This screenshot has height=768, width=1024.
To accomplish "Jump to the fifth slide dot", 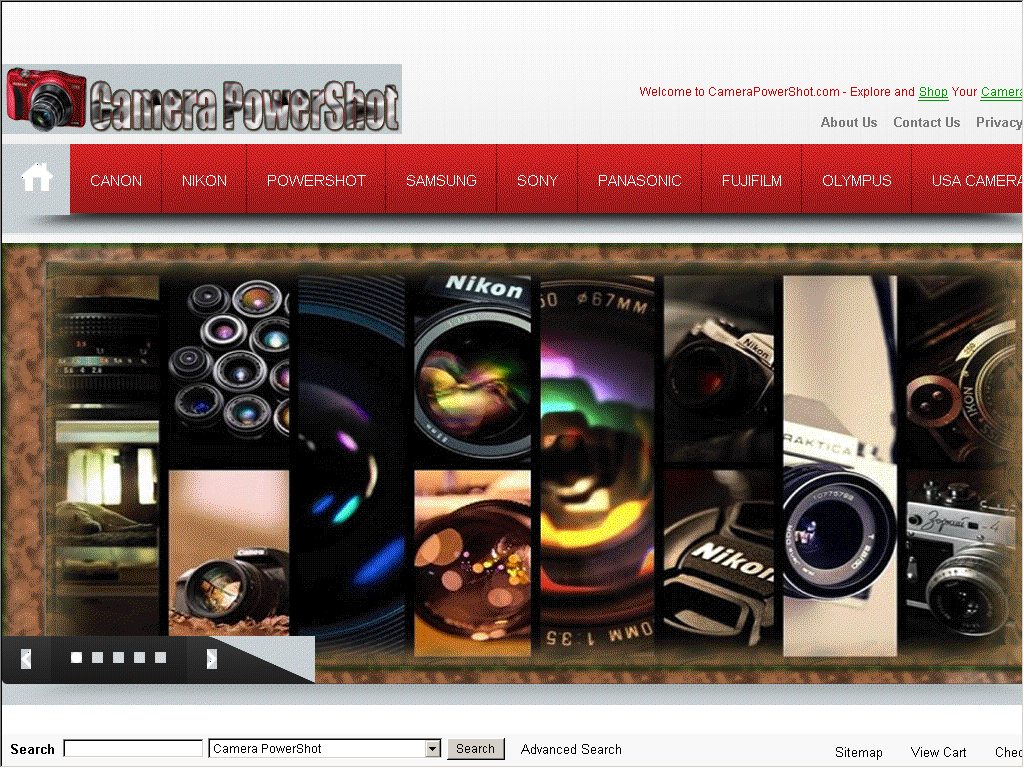I will click(160, 658).
